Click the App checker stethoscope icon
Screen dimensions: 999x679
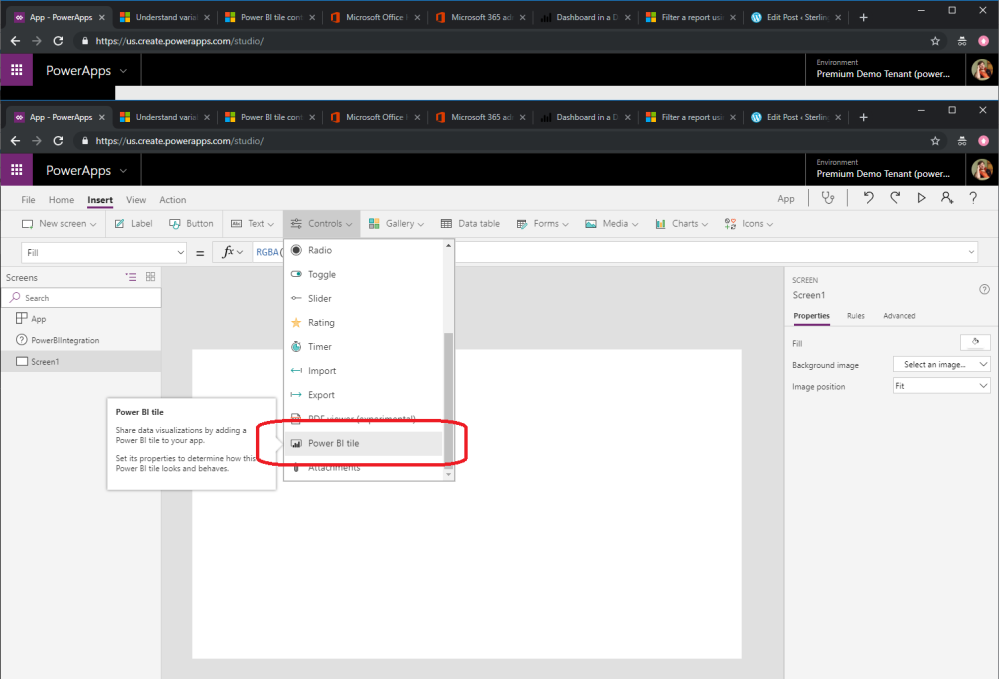point(828,198)
